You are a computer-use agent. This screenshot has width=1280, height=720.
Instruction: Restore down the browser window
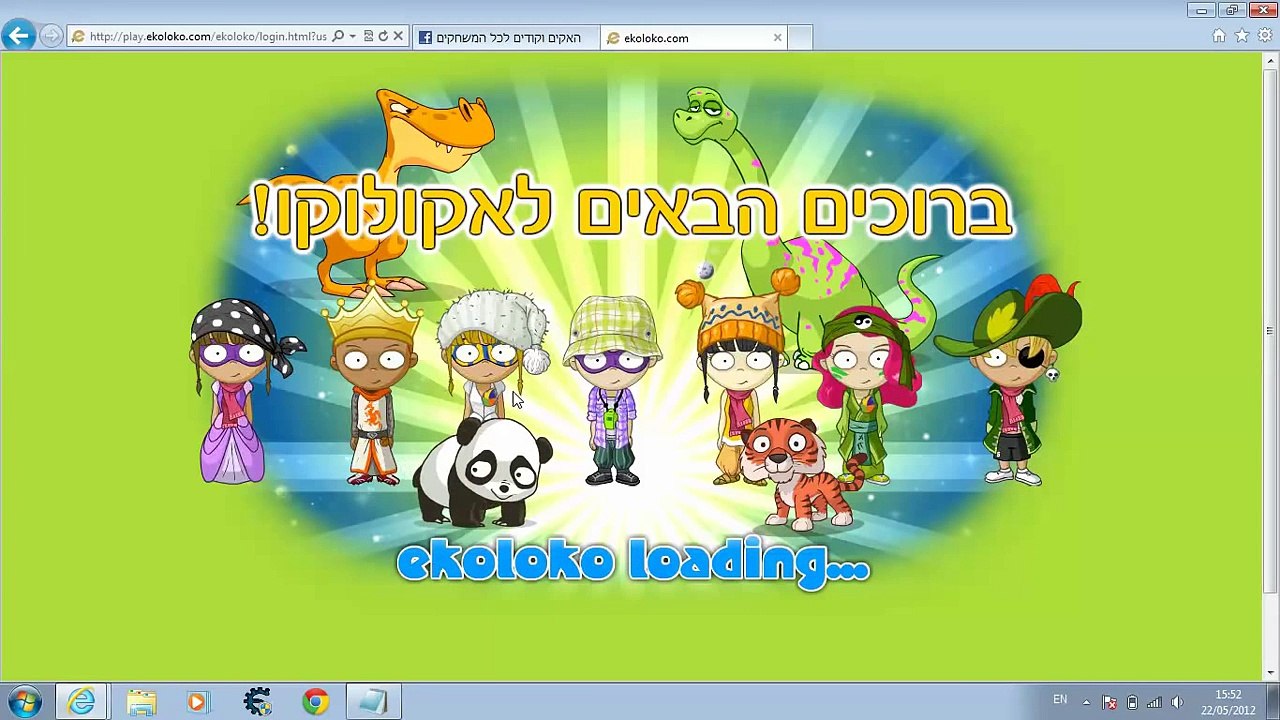coord(1231,10)
